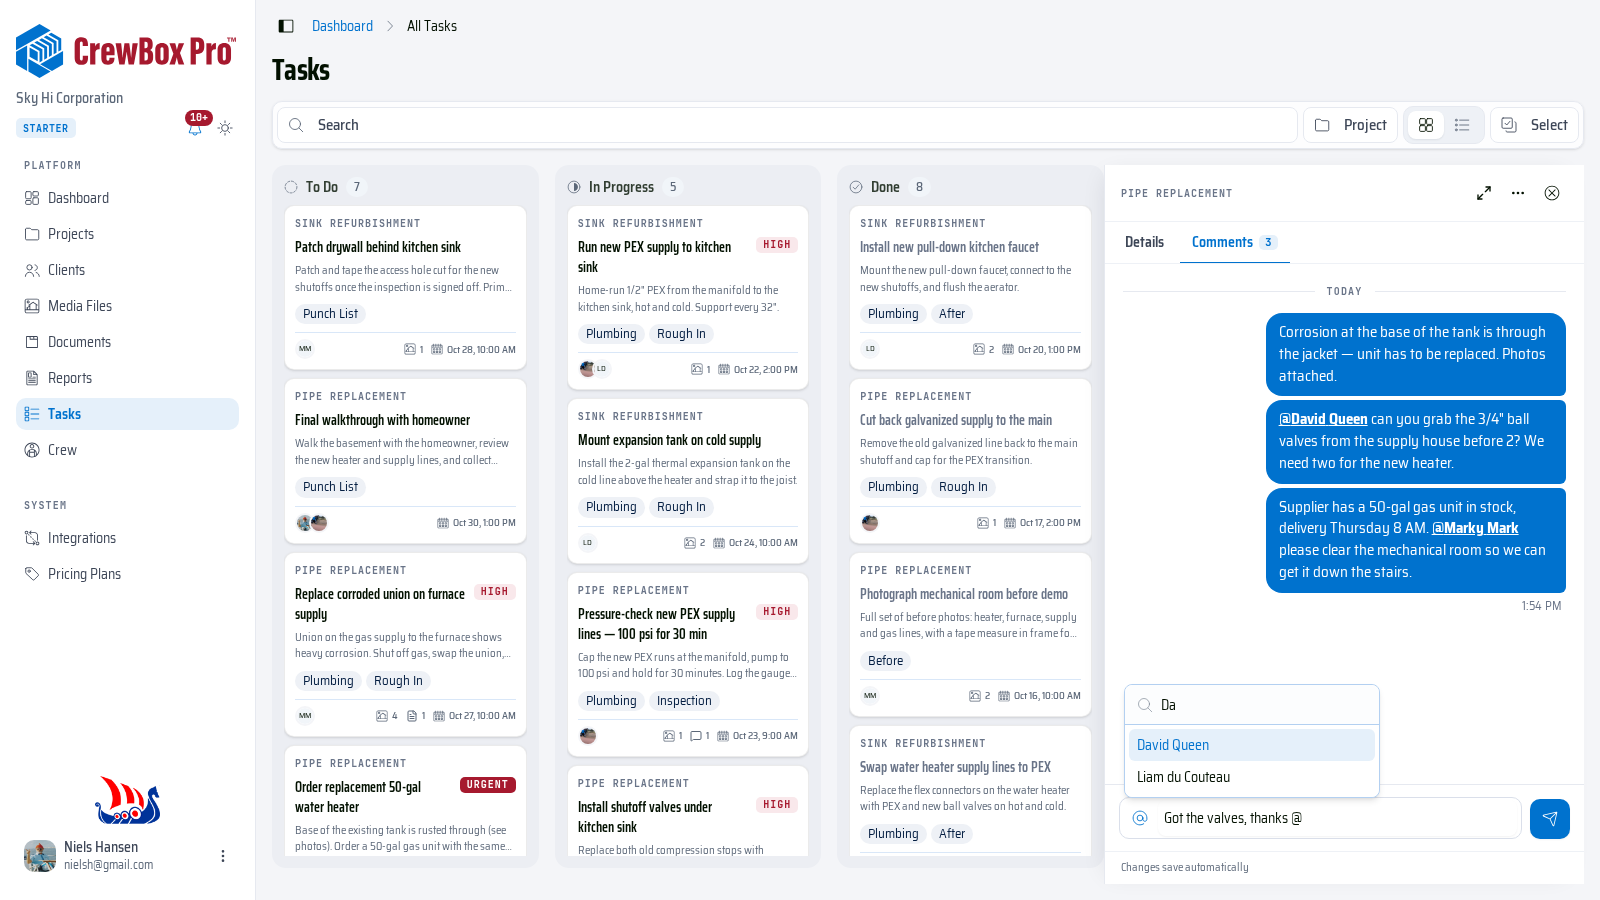Open Pricing Plans in the sidebar
Screen dimensions: 1600x900
tap(127, 574)
